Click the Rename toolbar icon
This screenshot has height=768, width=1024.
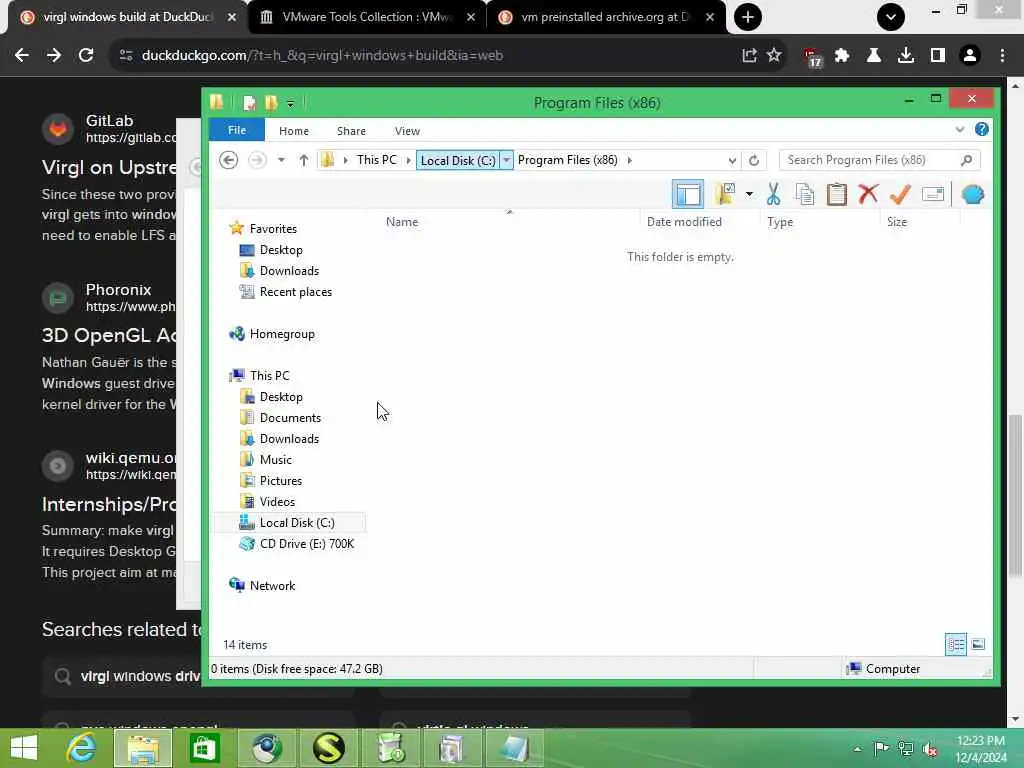click(x=933, y=194)
